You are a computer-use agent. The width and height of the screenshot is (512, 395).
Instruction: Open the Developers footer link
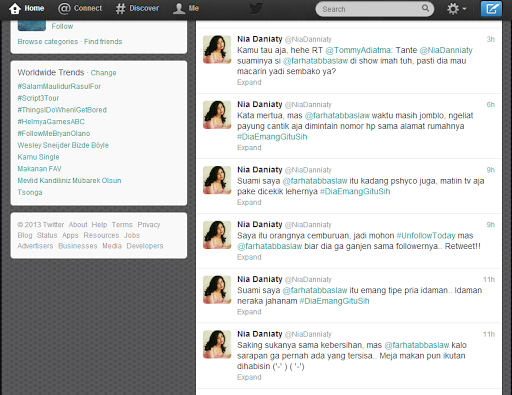[x=145, y=246]
